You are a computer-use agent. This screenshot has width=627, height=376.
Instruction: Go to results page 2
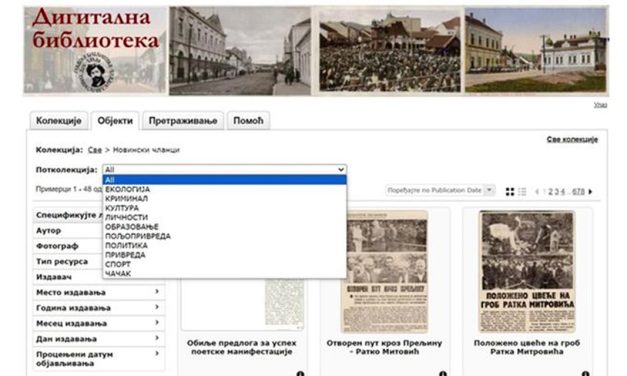(550, 192)
